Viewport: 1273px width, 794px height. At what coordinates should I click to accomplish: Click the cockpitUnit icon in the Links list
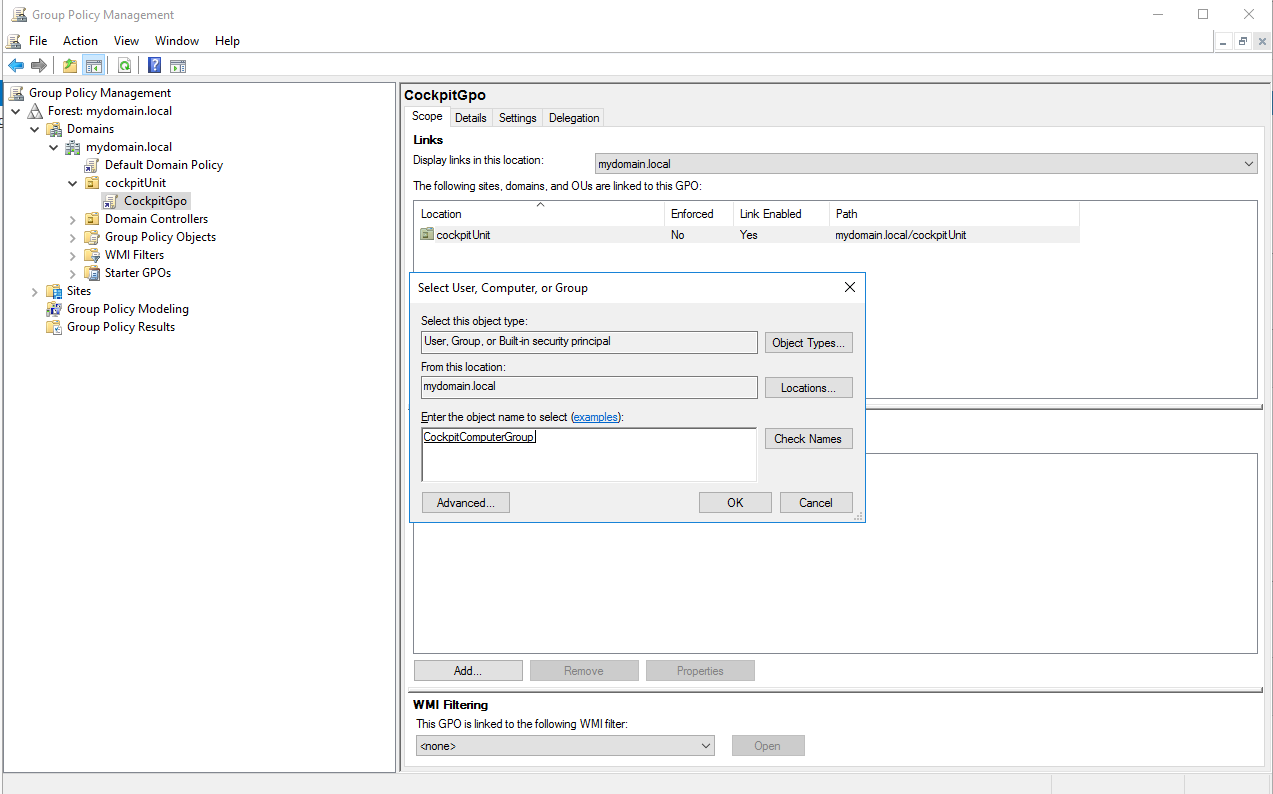tap(427, 235)
